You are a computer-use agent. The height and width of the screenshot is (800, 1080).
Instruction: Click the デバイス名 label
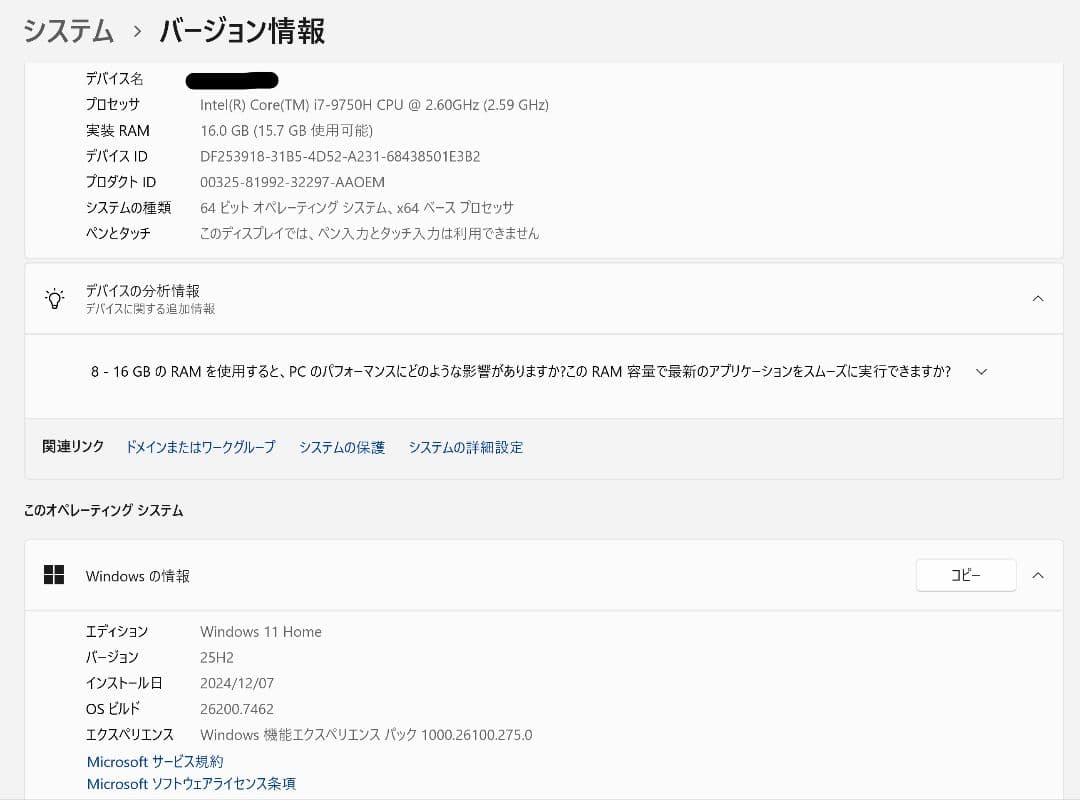pyautogui.click(x=114, y=79)
